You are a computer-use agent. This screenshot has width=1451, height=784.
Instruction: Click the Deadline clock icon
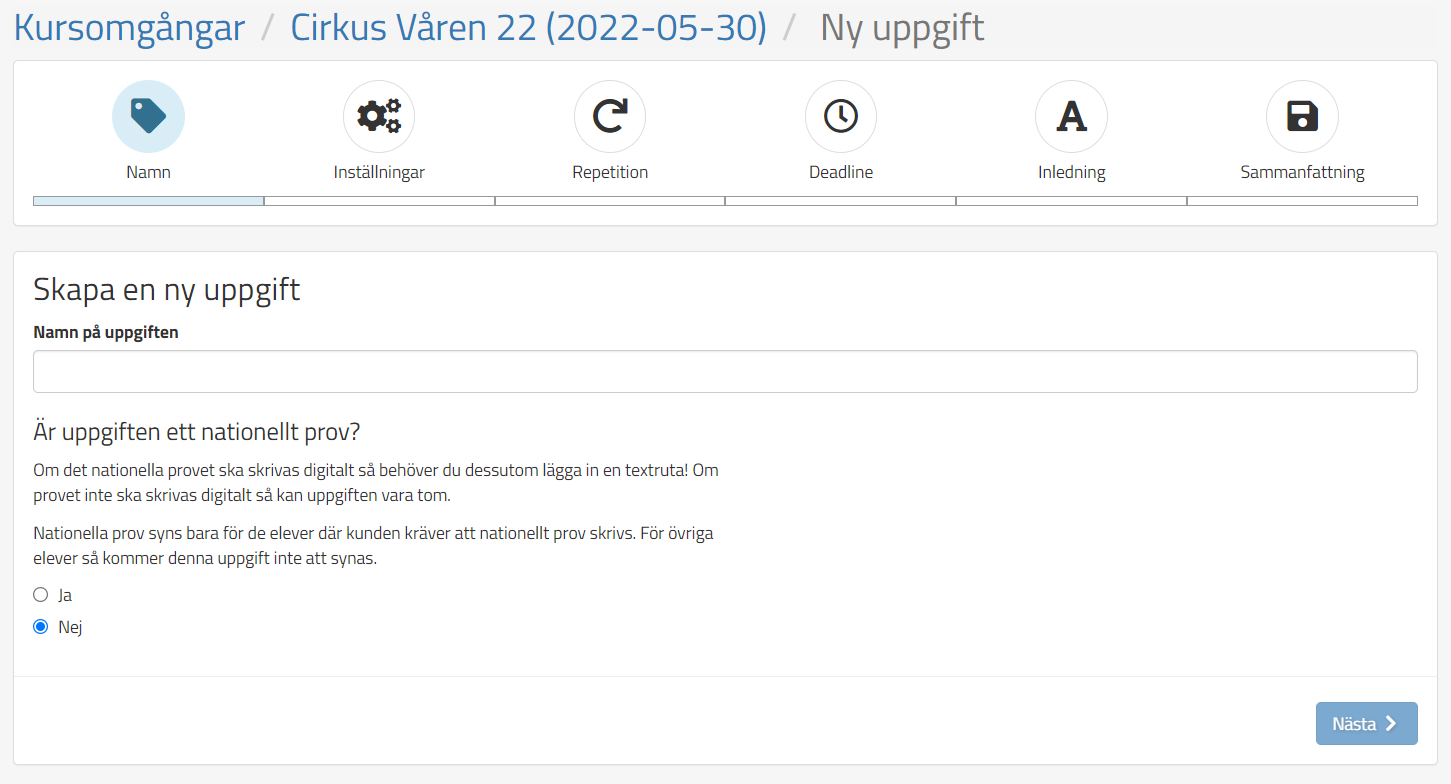[841, 116]
